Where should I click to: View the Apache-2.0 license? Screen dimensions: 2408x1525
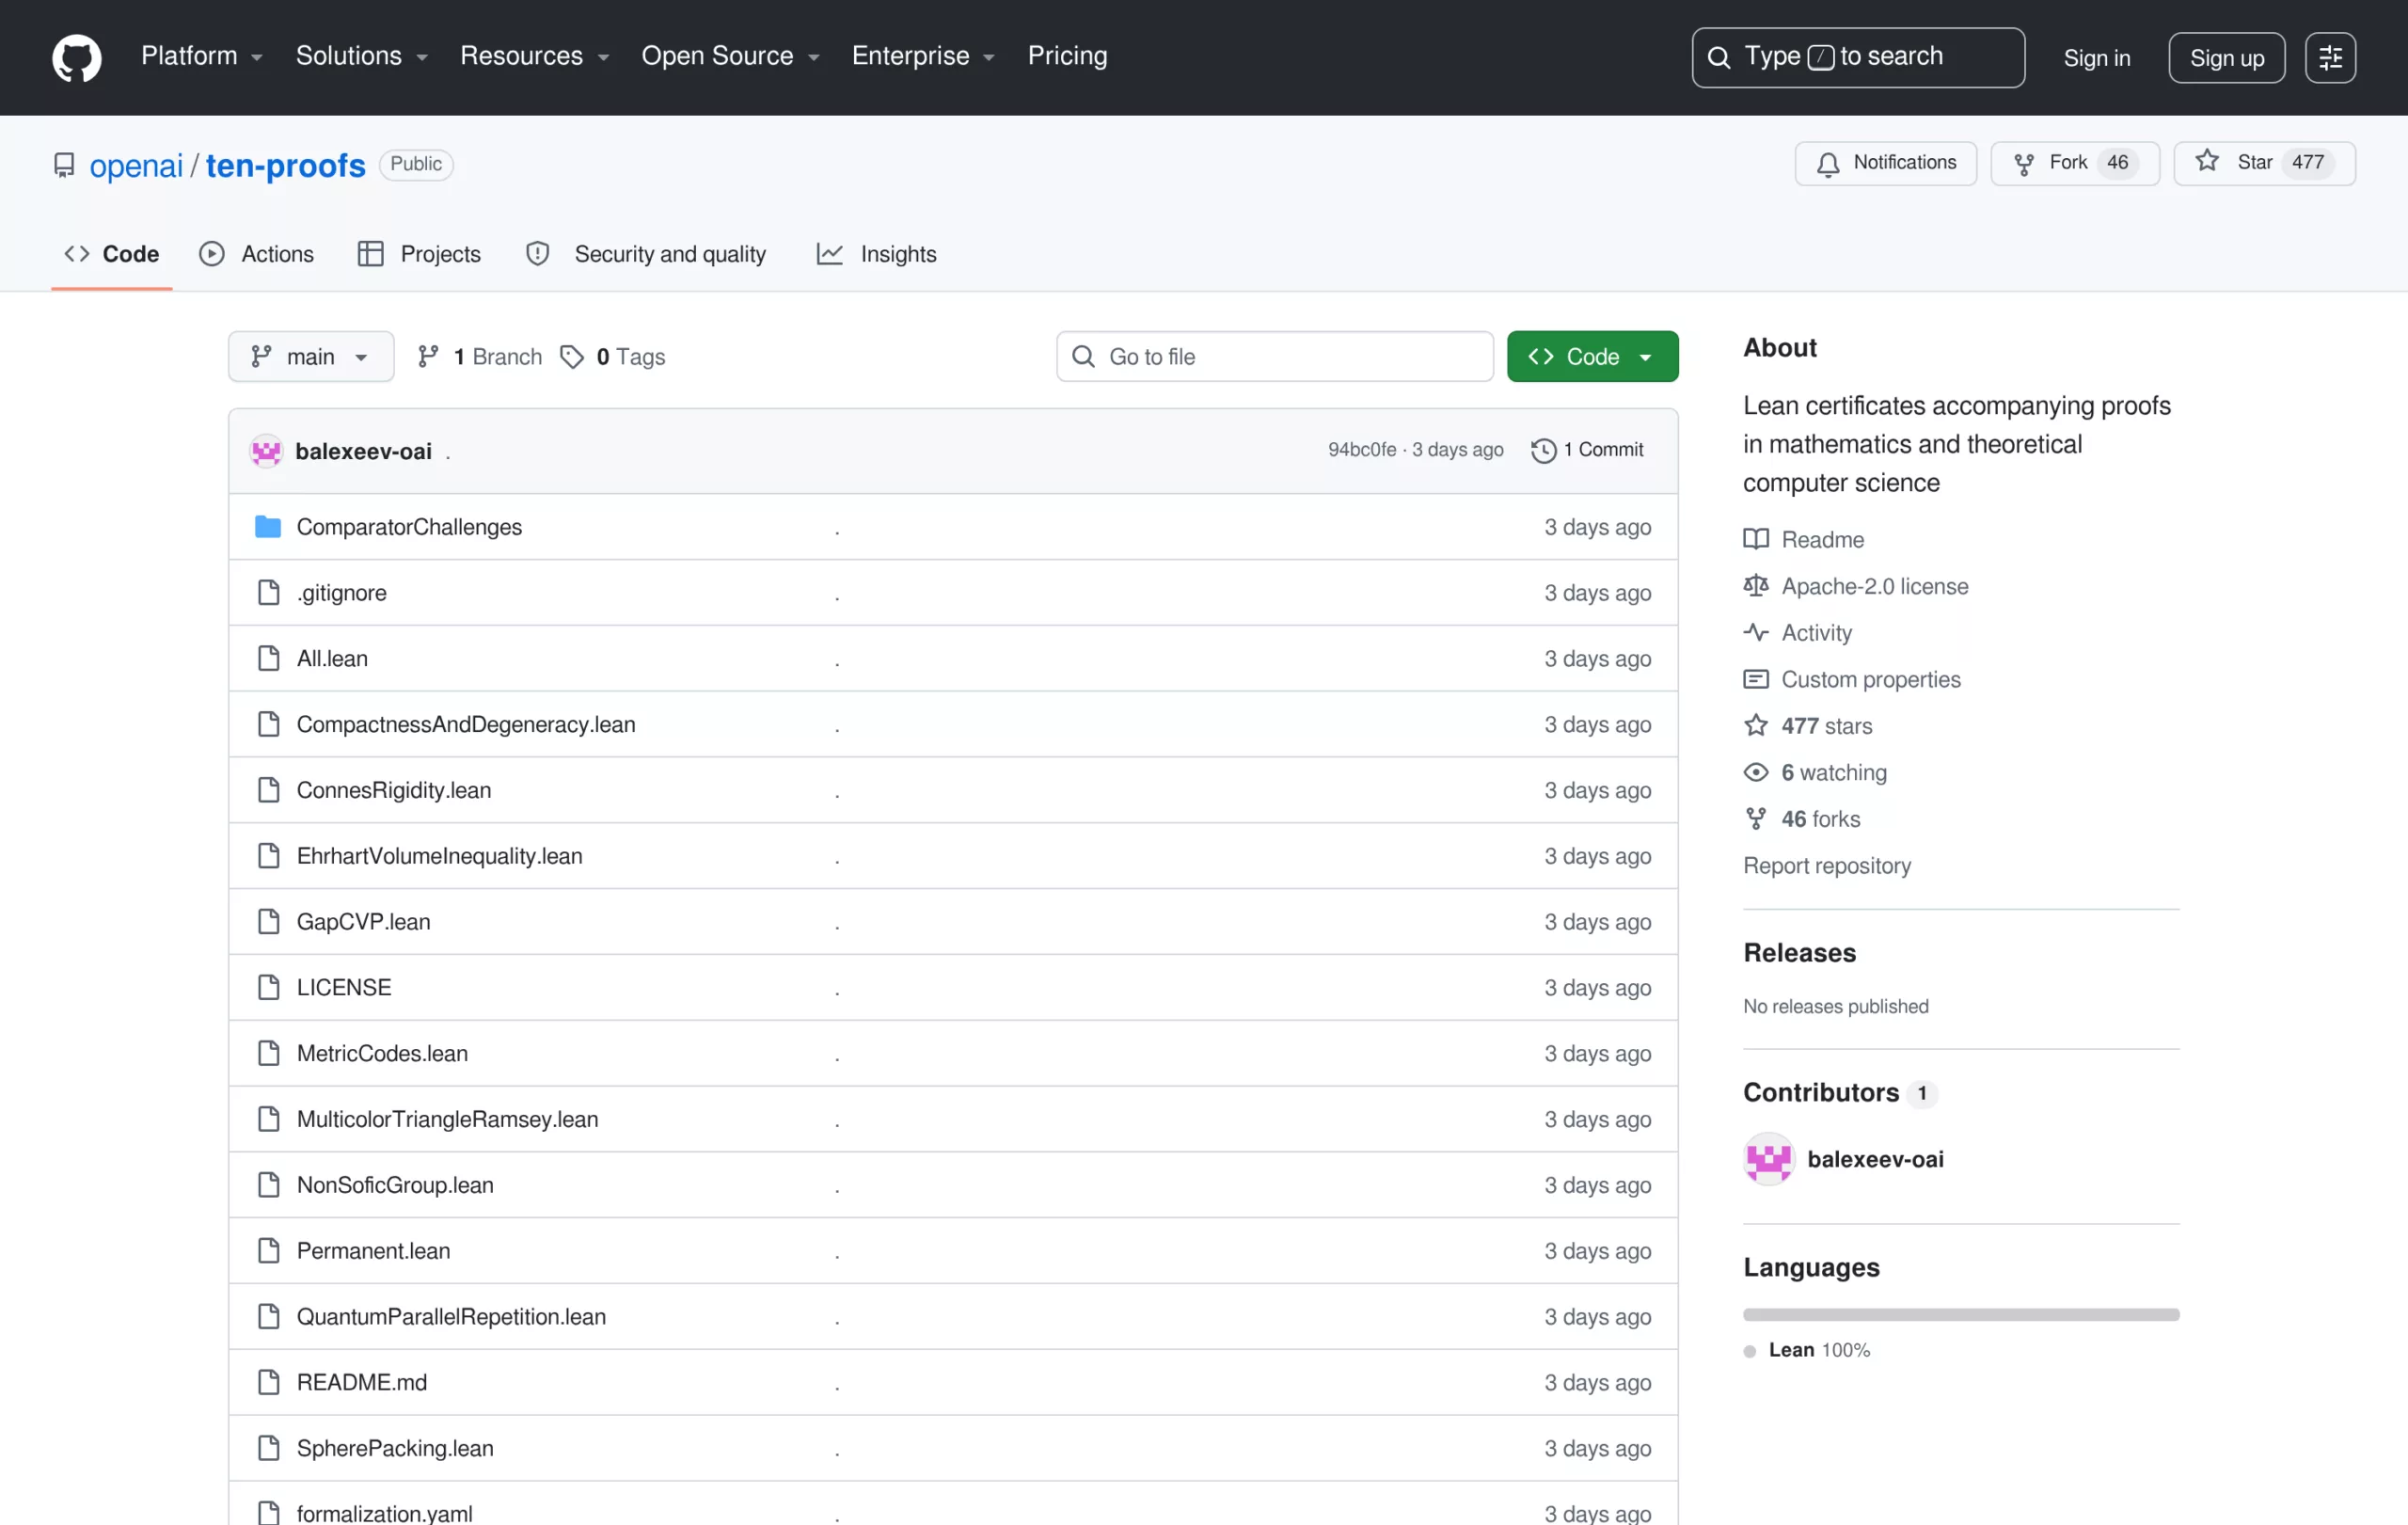(x=1856, y=587)
